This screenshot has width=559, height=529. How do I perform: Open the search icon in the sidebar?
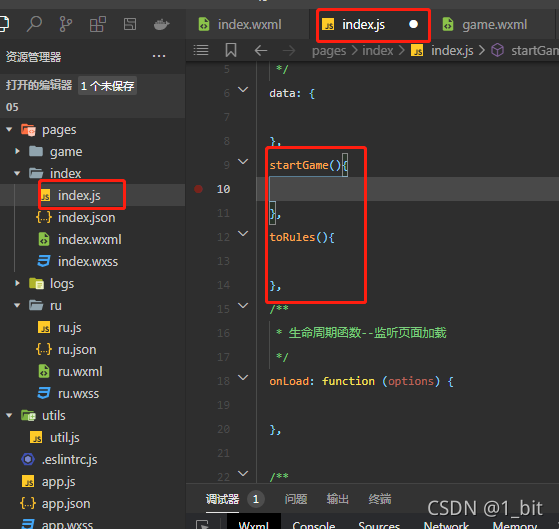(34, 24)
